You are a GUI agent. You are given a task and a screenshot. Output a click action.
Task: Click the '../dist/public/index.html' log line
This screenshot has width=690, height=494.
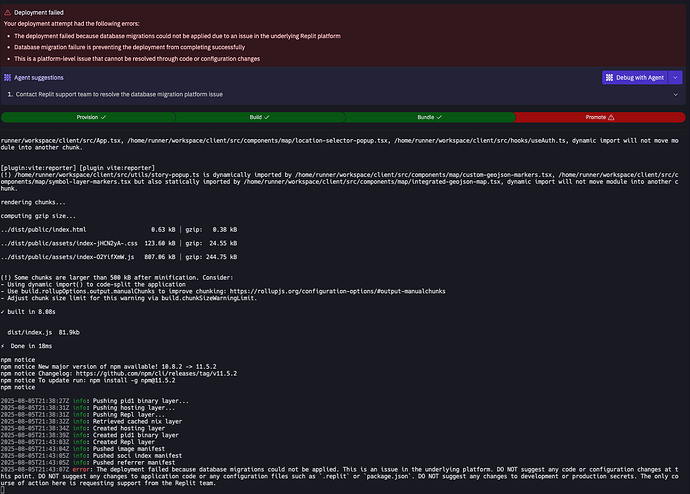pyautogui.click(x=119, y=230)
